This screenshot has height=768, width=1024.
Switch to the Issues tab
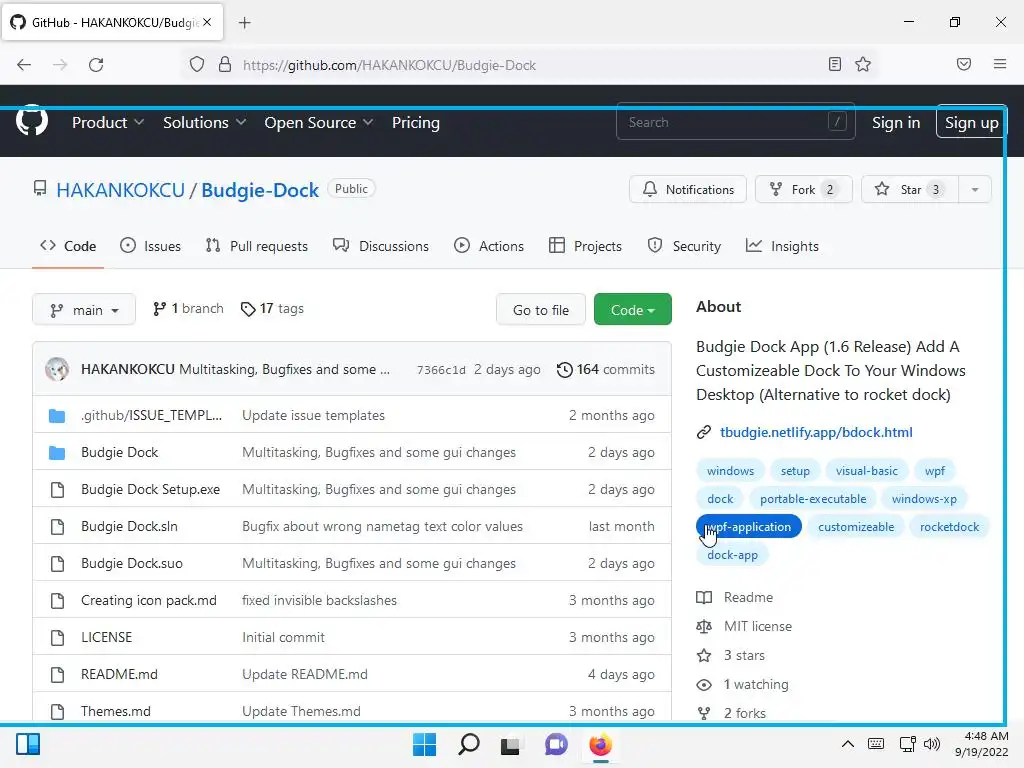[151, 246]
